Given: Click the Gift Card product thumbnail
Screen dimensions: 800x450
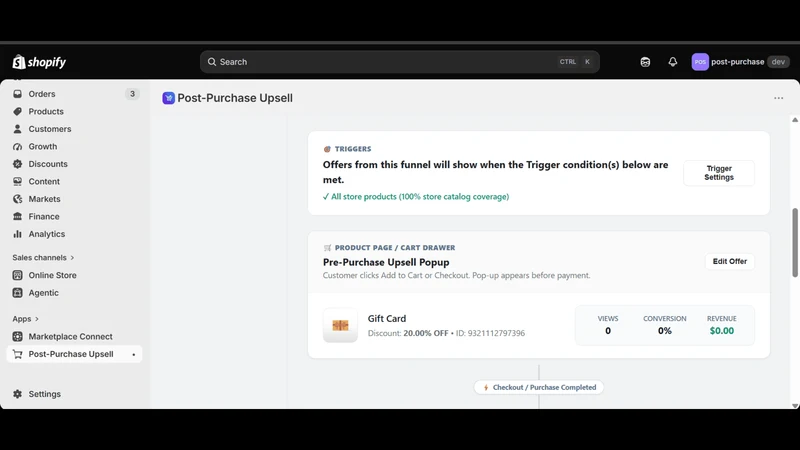Looking at the screenshot, I should click(340, 326).
